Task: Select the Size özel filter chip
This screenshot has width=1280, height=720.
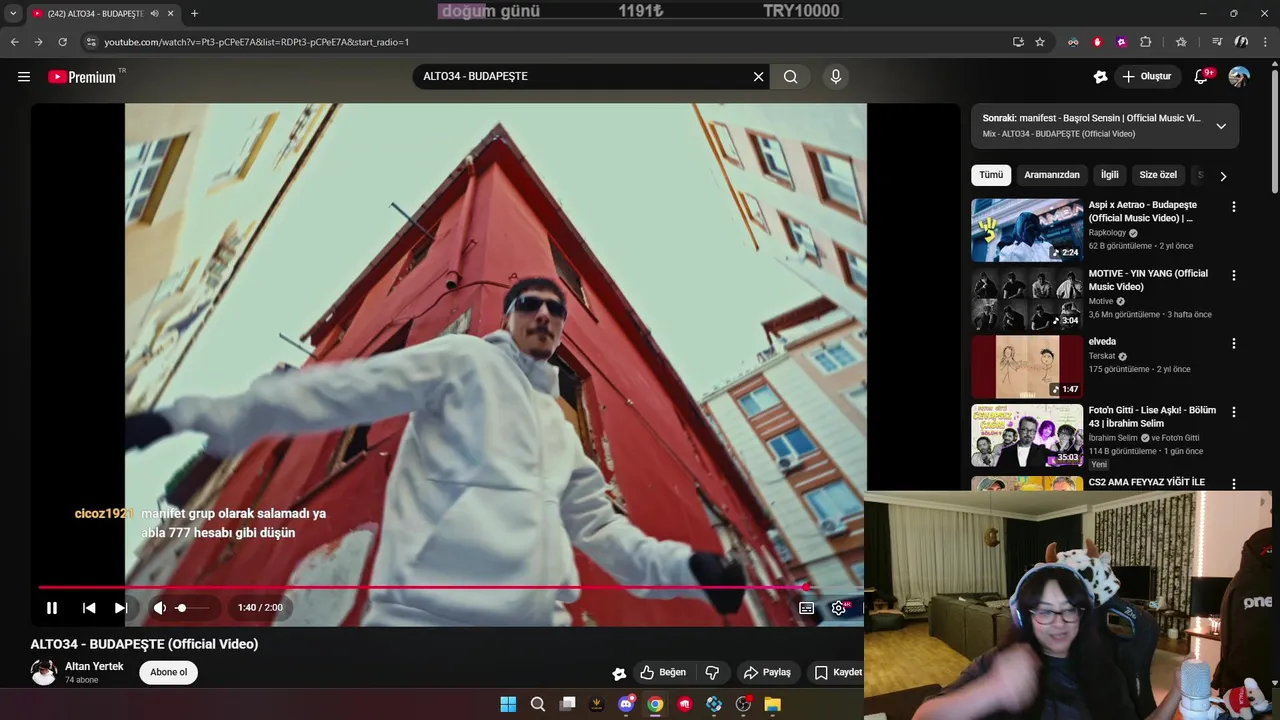Action: pos(1158,175)
